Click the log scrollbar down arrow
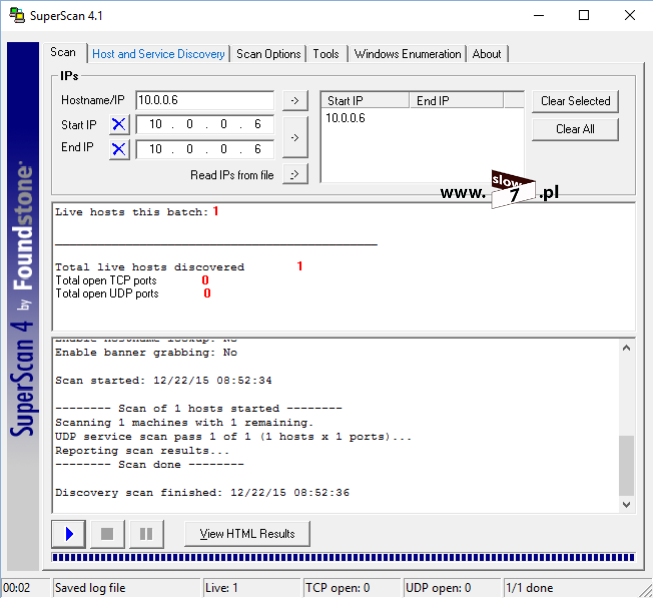The image size is (653, 598). click(626, 504)
